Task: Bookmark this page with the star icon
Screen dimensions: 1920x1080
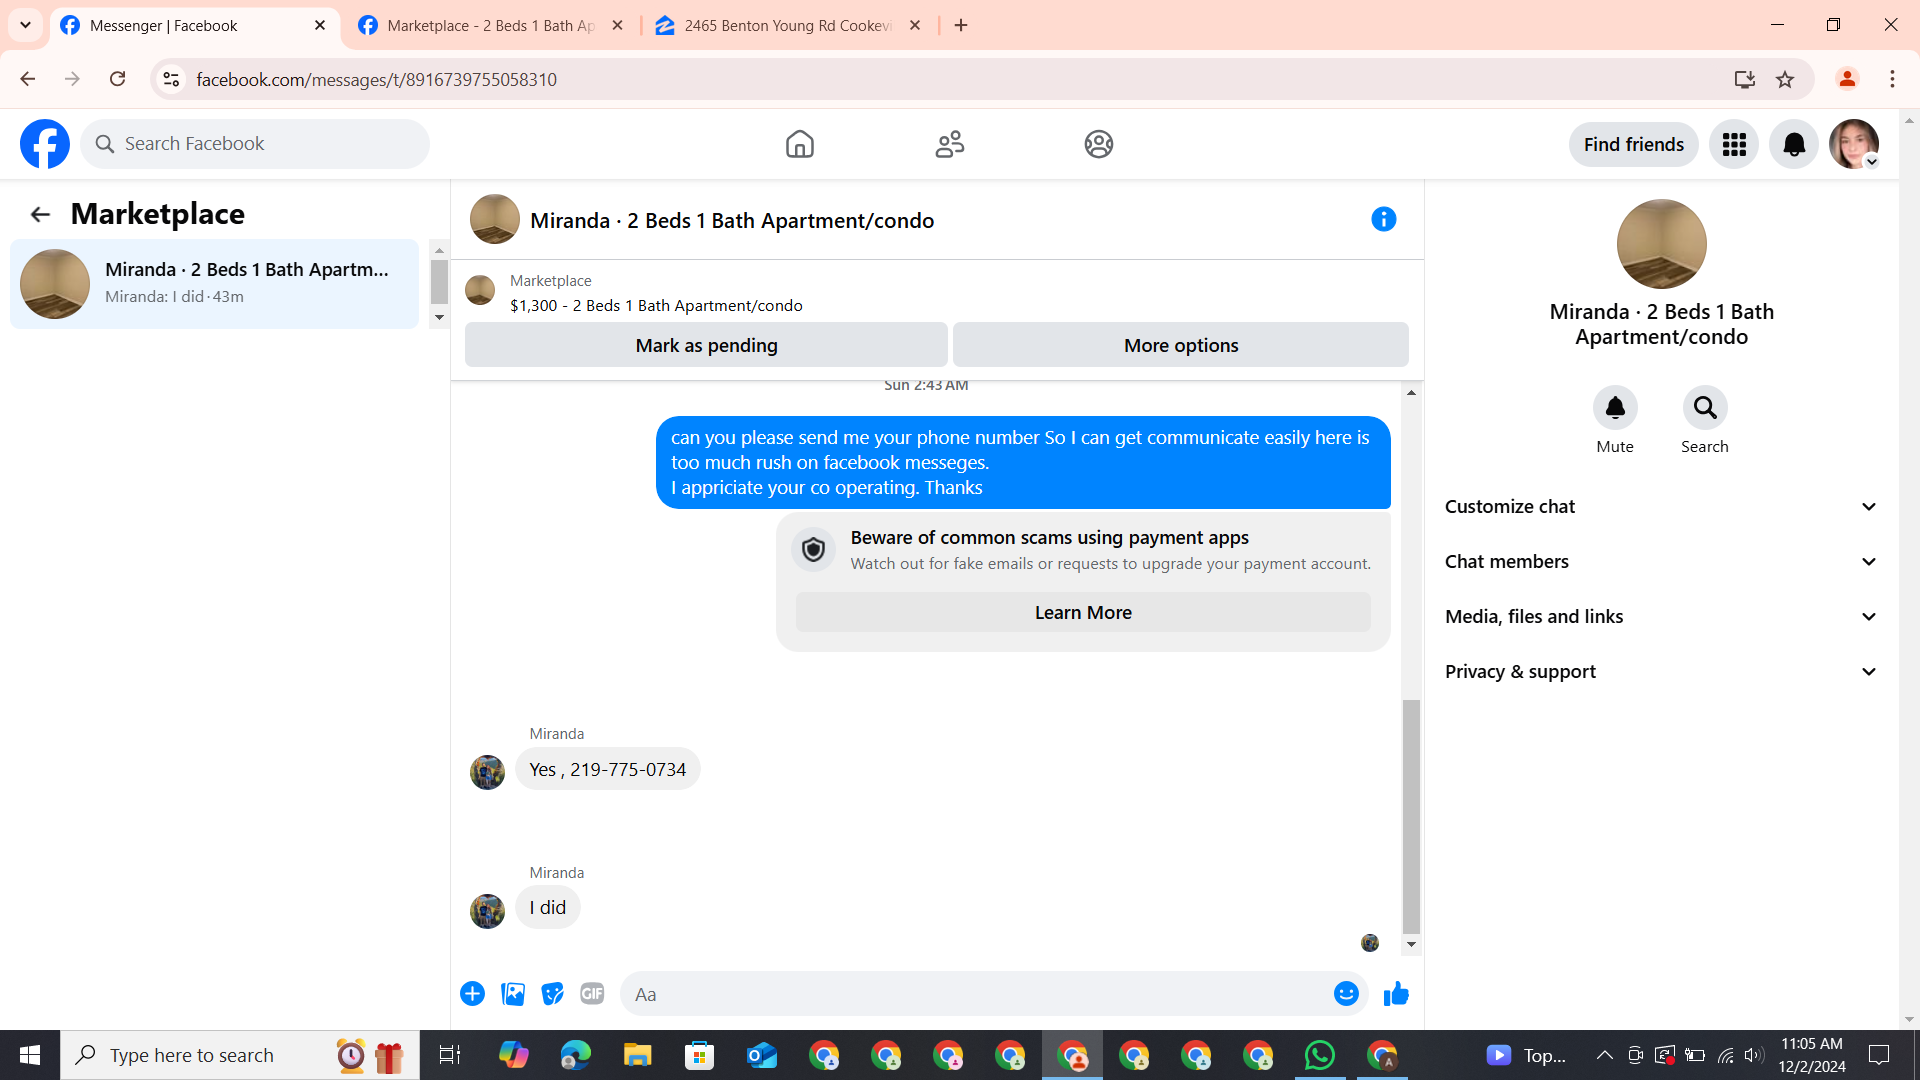Action: pos(1785,79)
